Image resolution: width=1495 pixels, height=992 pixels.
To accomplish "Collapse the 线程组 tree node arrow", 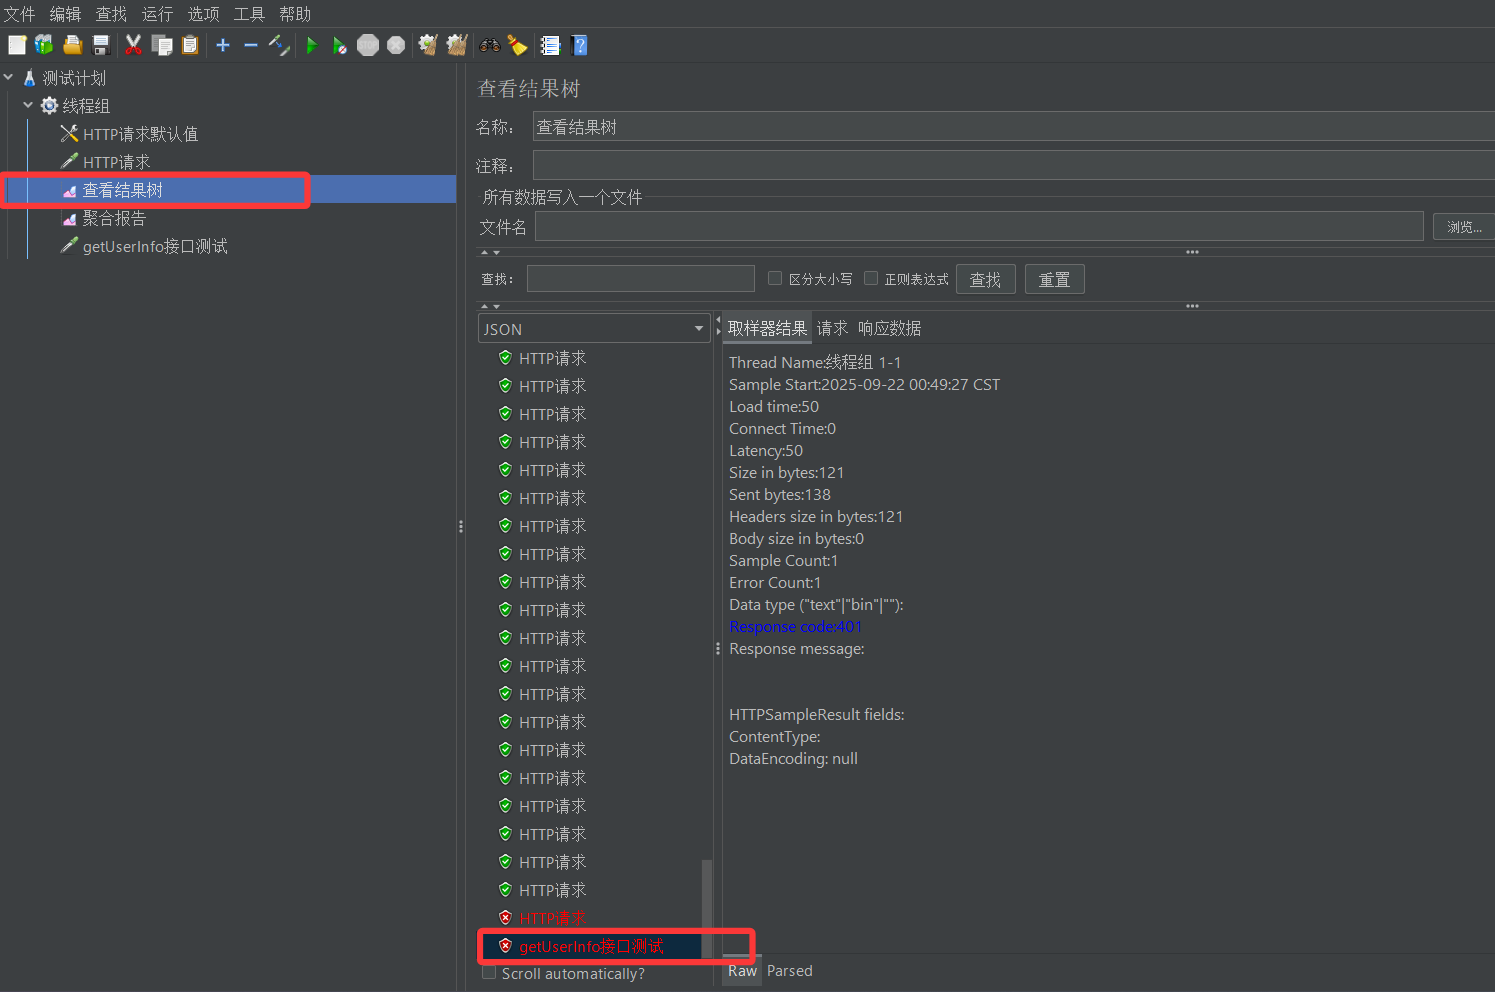I will coord(28,105).
